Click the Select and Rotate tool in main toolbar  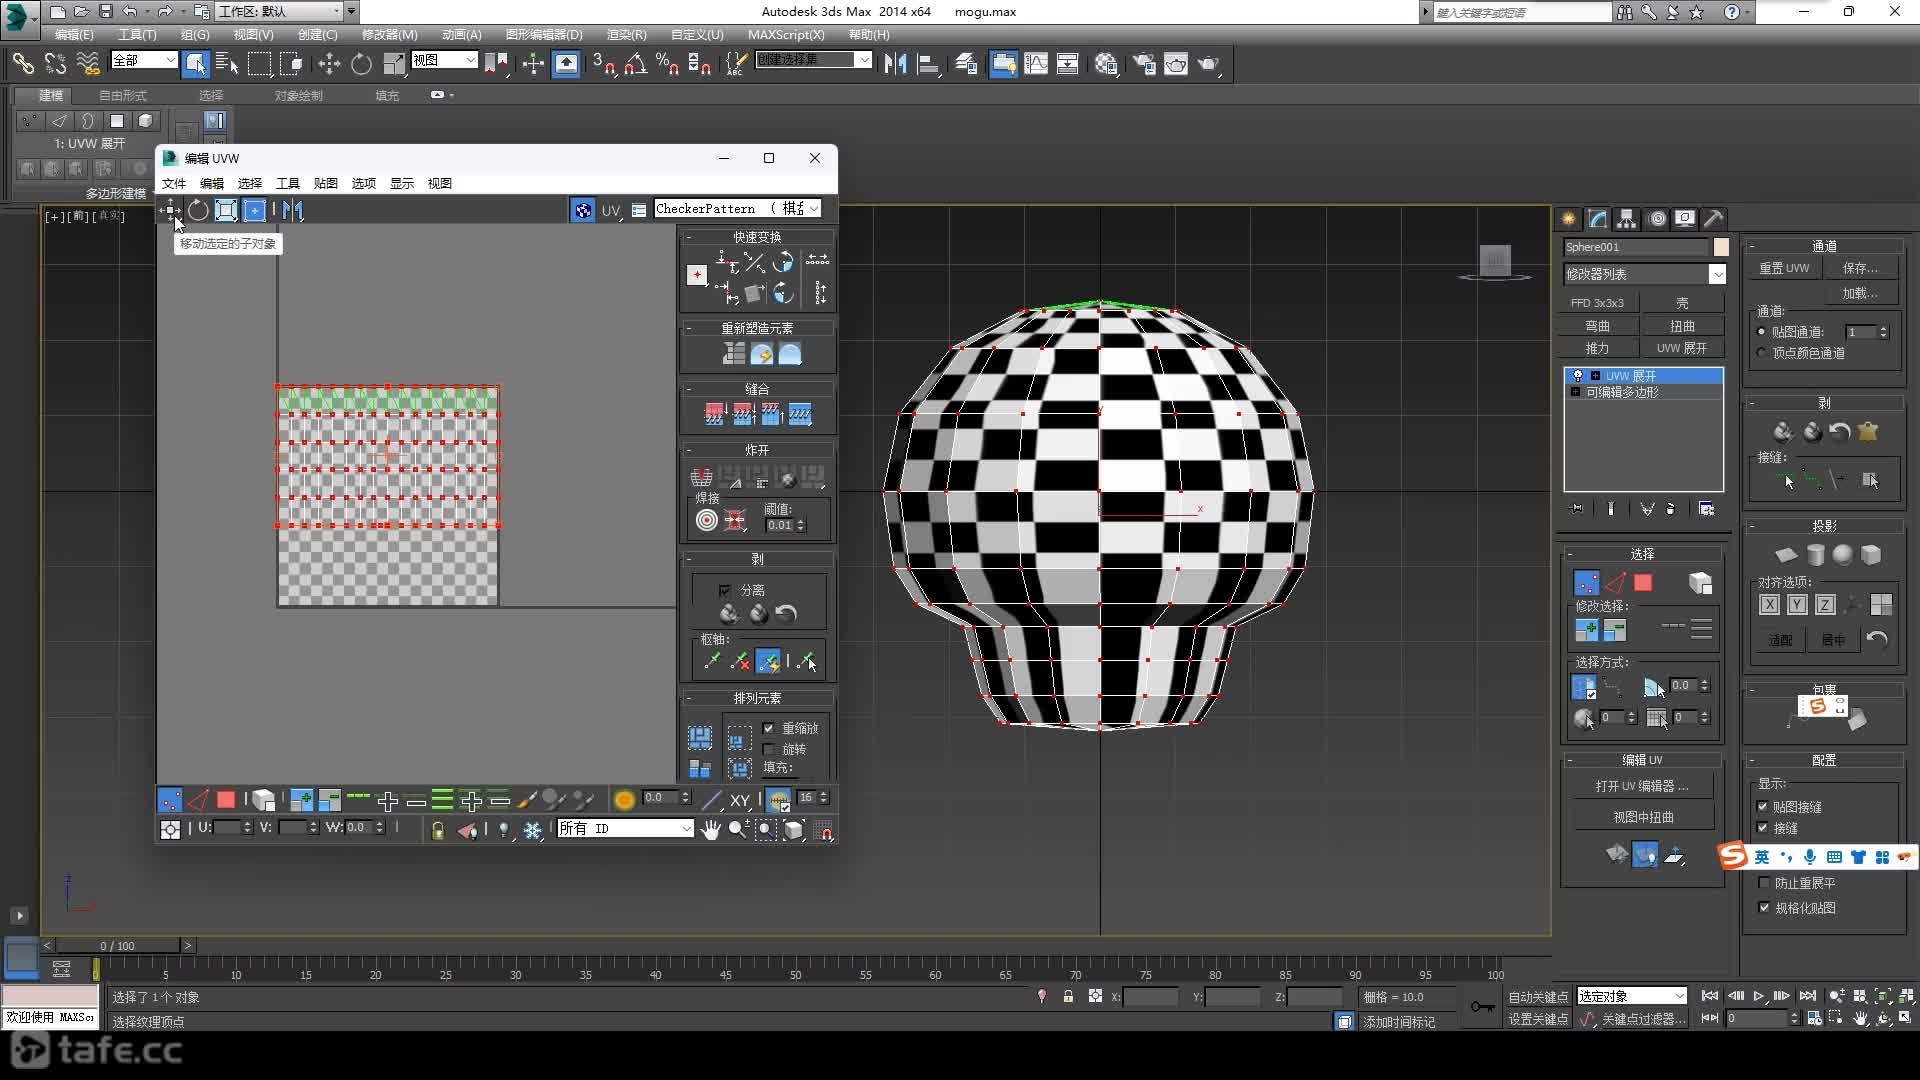361,64
